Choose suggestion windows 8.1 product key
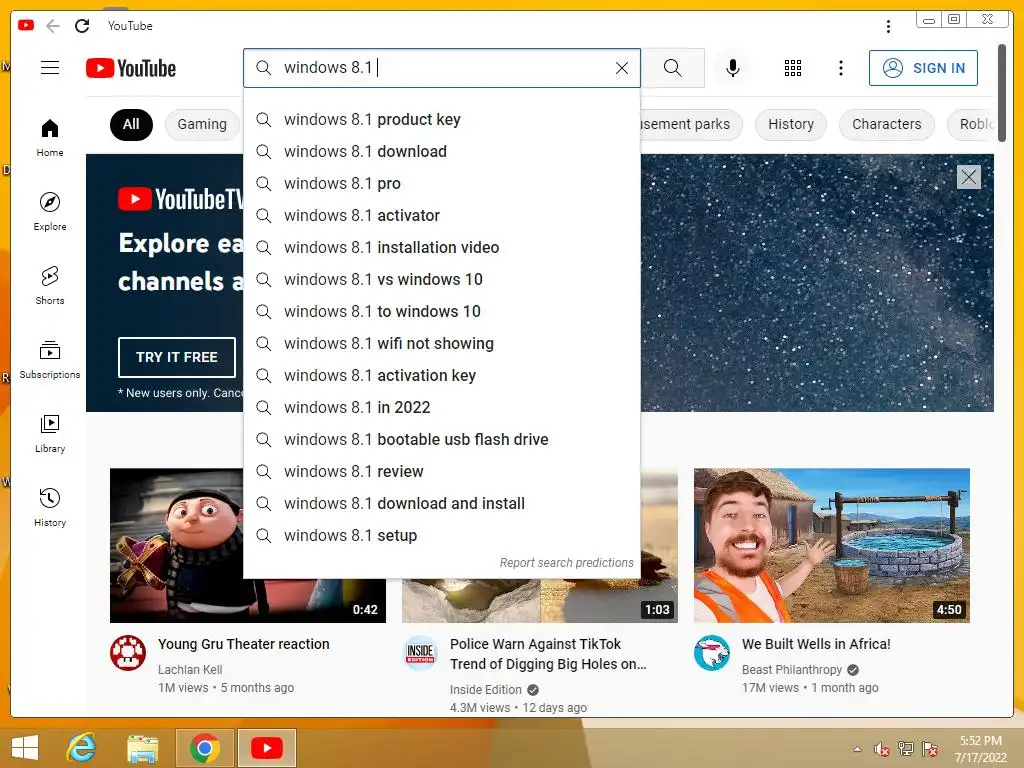The width and height of the screenshot is (1024, 768). pyautogui.click(x=441, y=120)
